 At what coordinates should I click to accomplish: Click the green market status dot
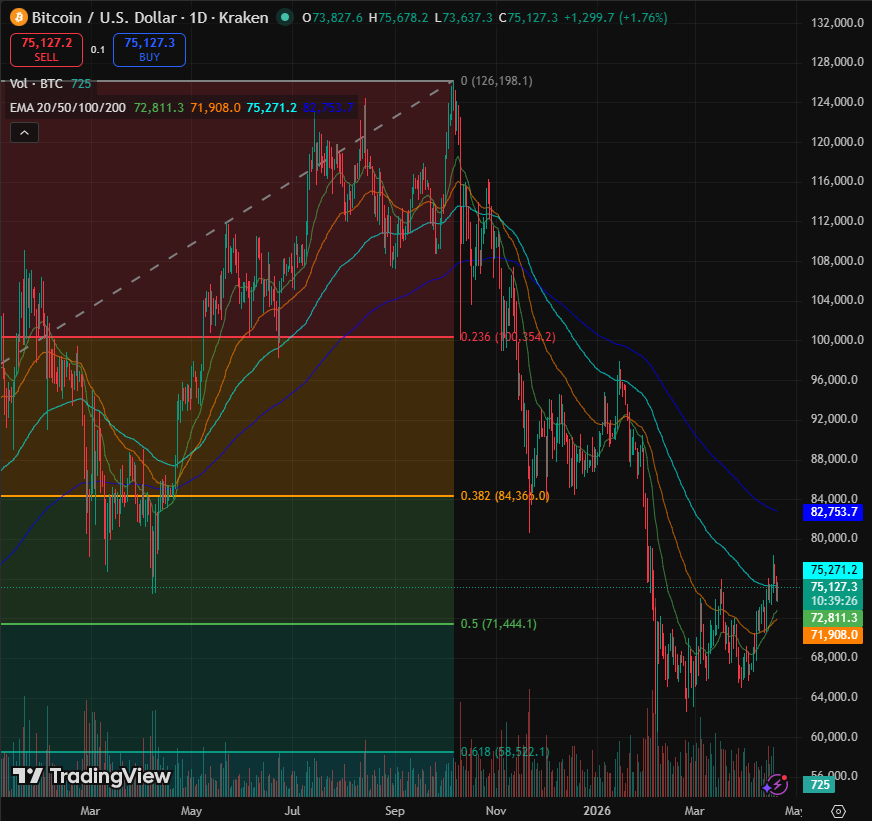tap(285, 17)
